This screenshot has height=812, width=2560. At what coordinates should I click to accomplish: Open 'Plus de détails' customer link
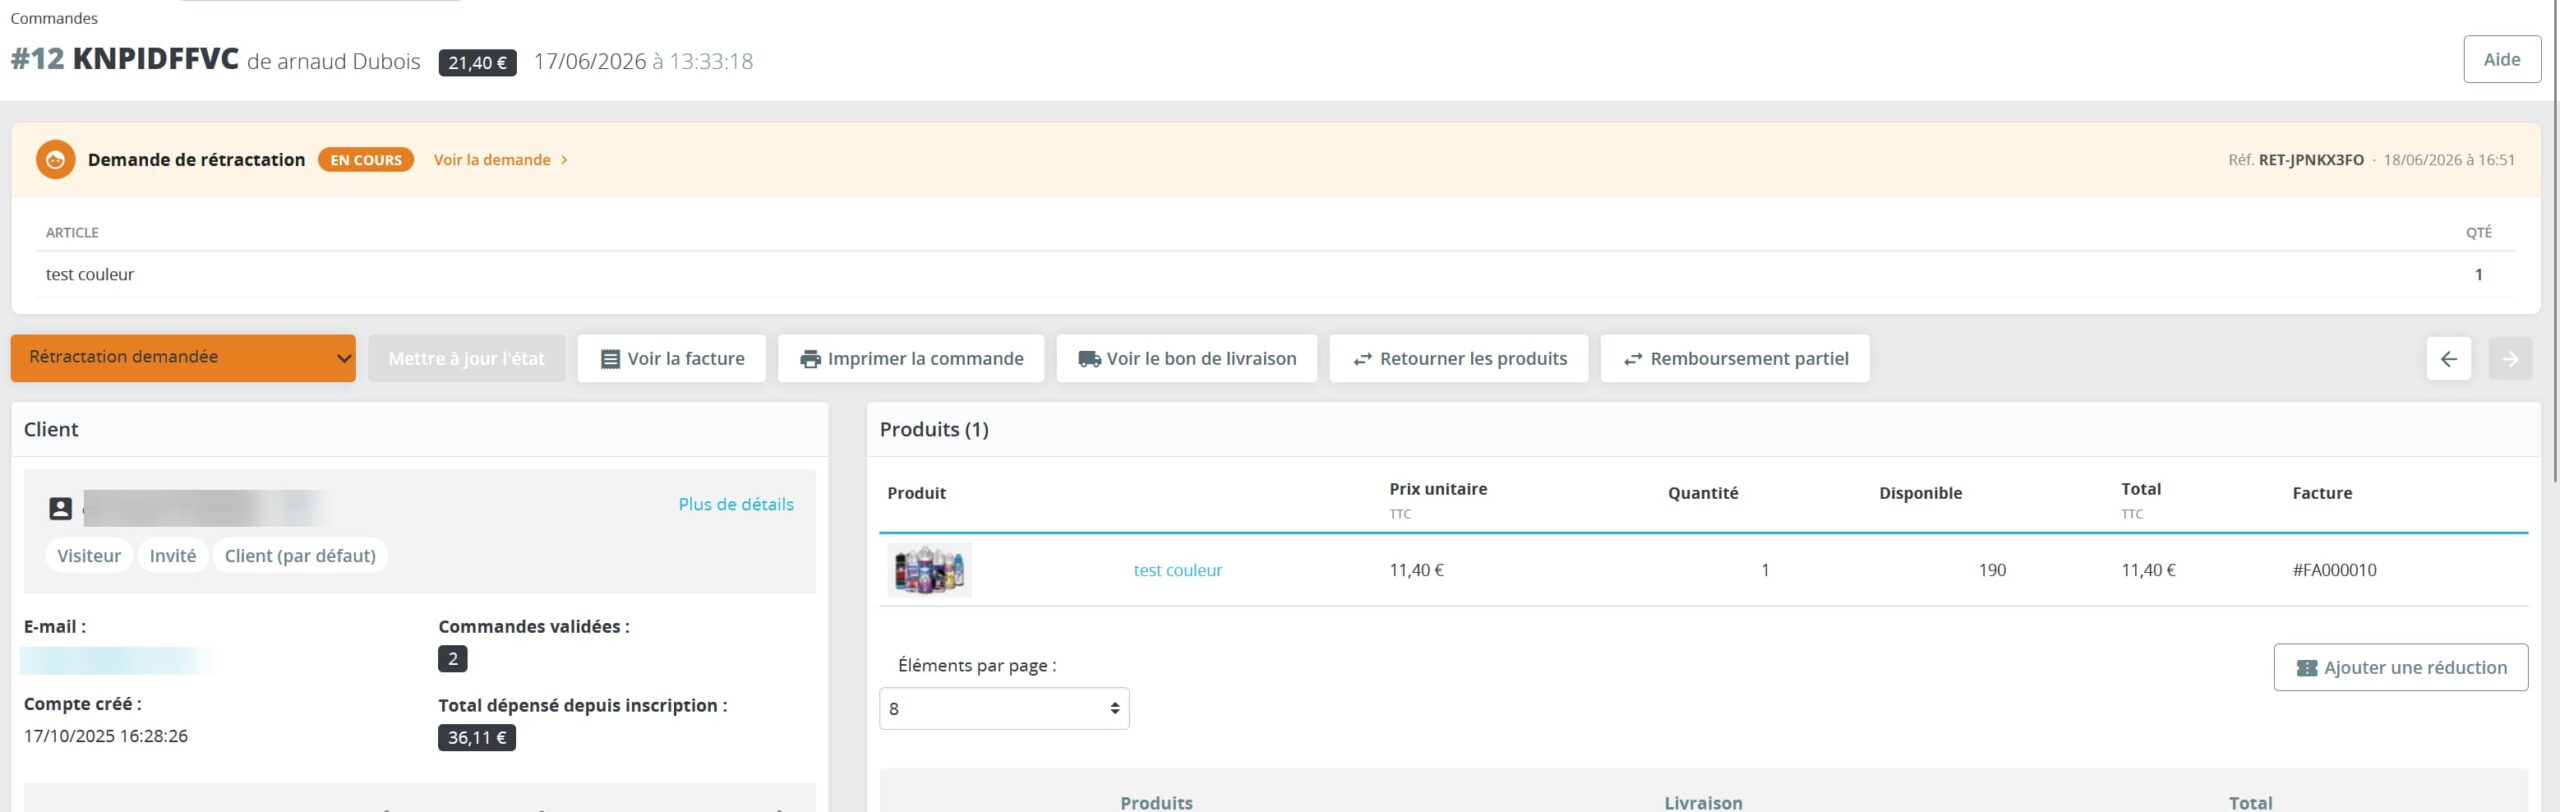tap(736, 504)
